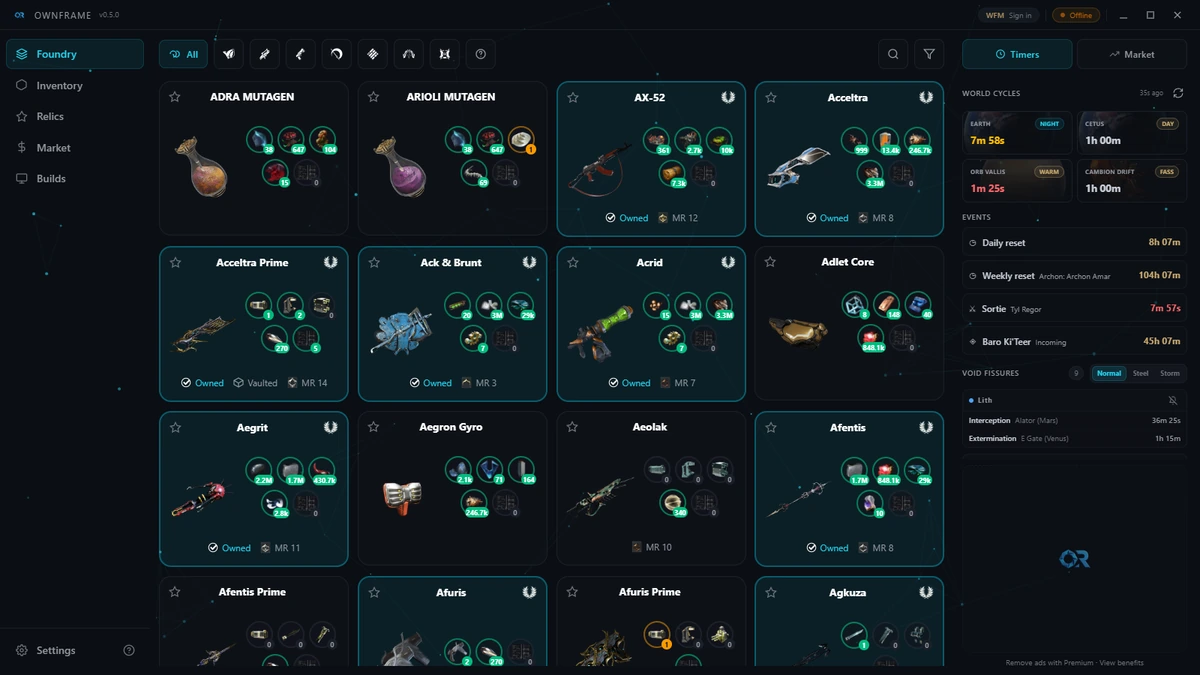Viewport: 1200px width, 675px height.
Task: Select the companion category filter icon
Action: (445, 54)
